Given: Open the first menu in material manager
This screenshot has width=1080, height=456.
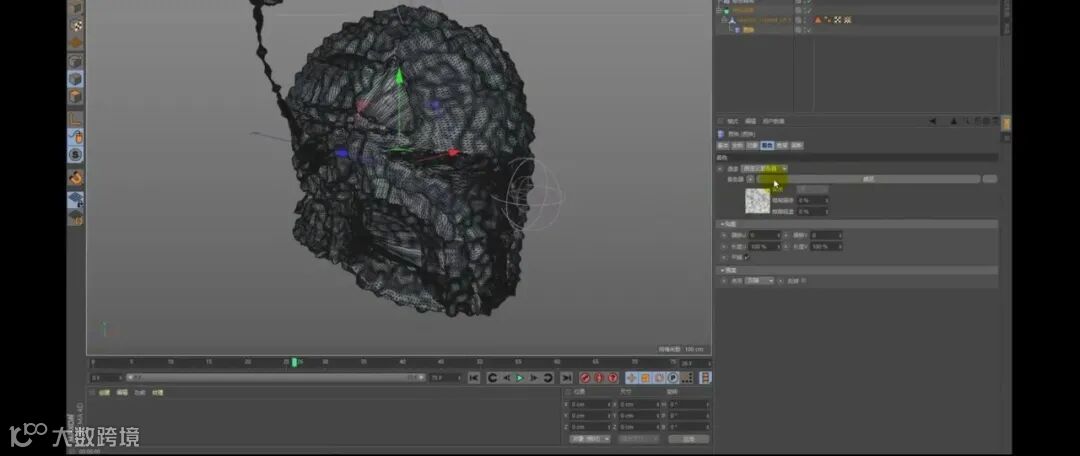Looking at the screenshot, I should [x=104, y=393].
